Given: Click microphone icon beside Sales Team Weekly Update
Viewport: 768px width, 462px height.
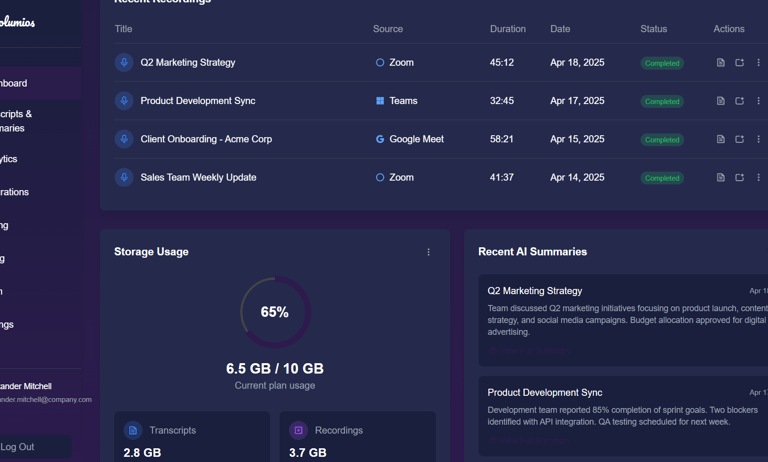Looking at the screenshot, I should pyautogui.click(x=124, y=177).
